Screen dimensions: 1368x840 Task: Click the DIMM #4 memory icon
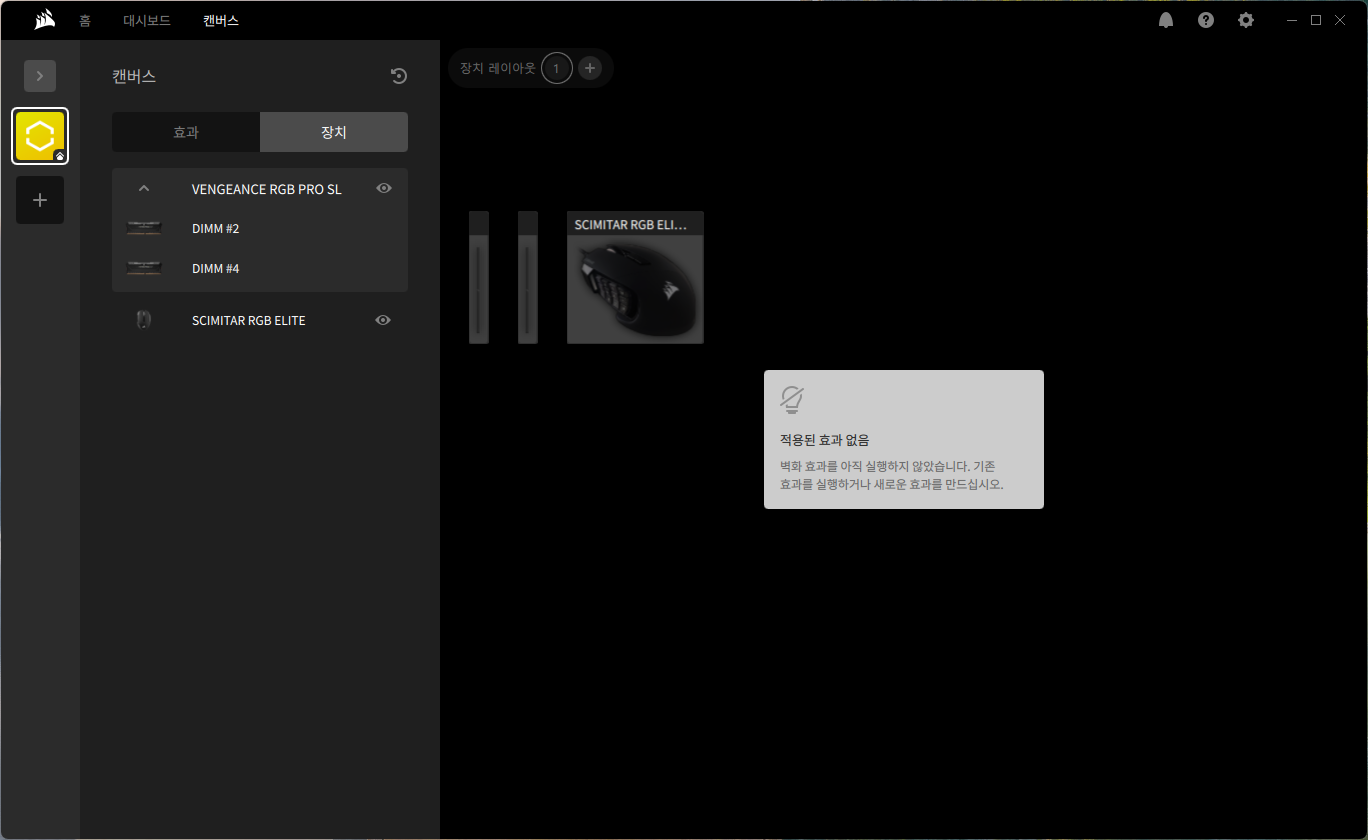(x=144, y=268)
